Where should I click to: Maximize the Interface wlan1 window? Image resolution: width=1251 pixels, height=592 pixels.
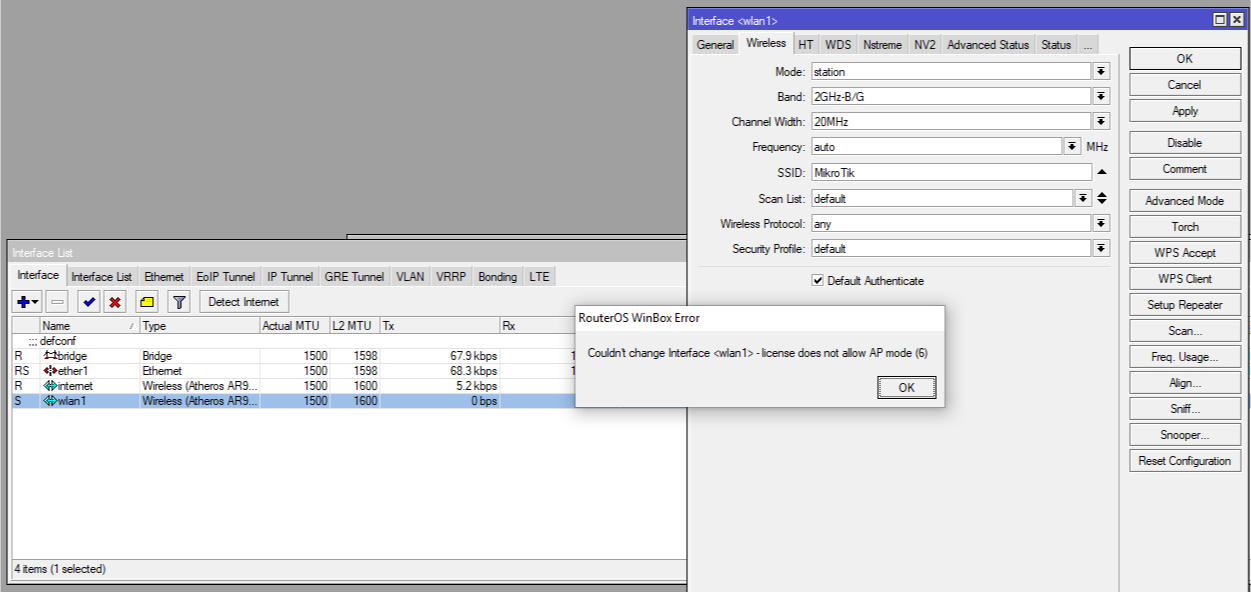point(1220,20)
